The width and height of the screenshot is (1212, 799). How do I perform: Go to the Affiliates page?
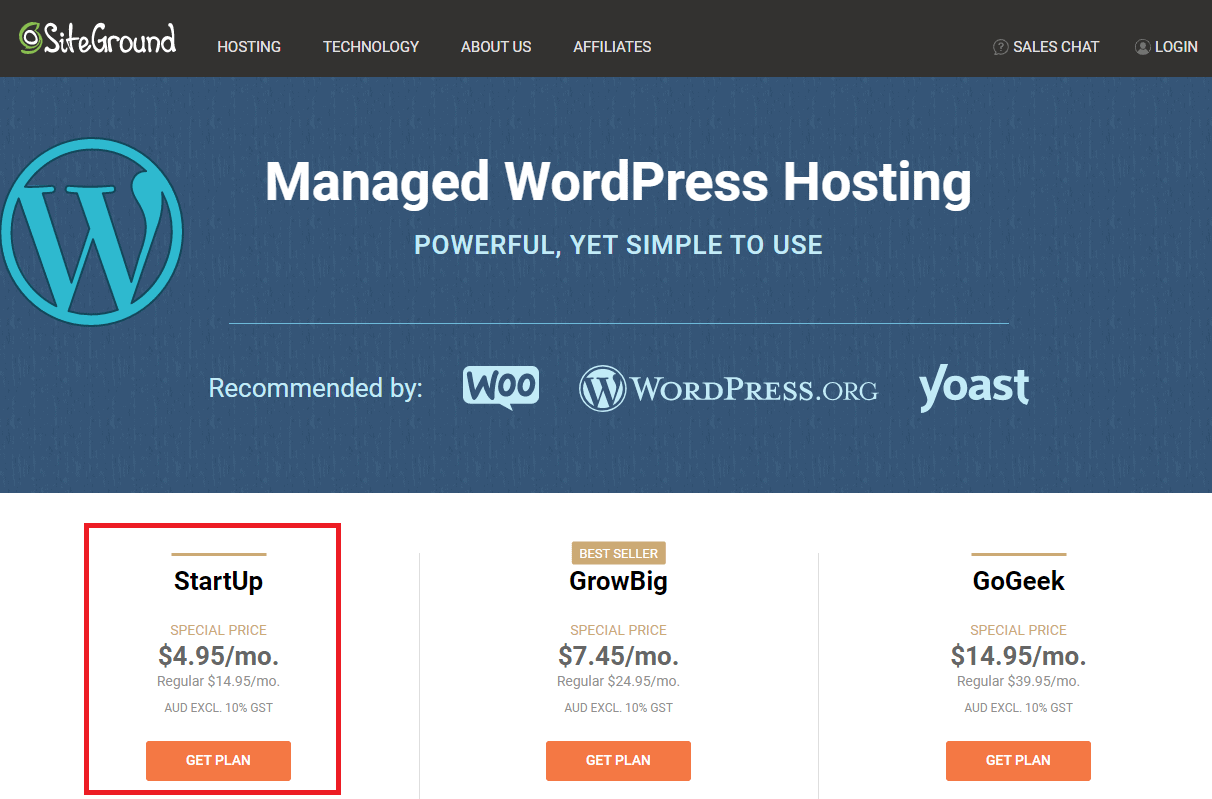pyautogui.click(x=612, y=47)
